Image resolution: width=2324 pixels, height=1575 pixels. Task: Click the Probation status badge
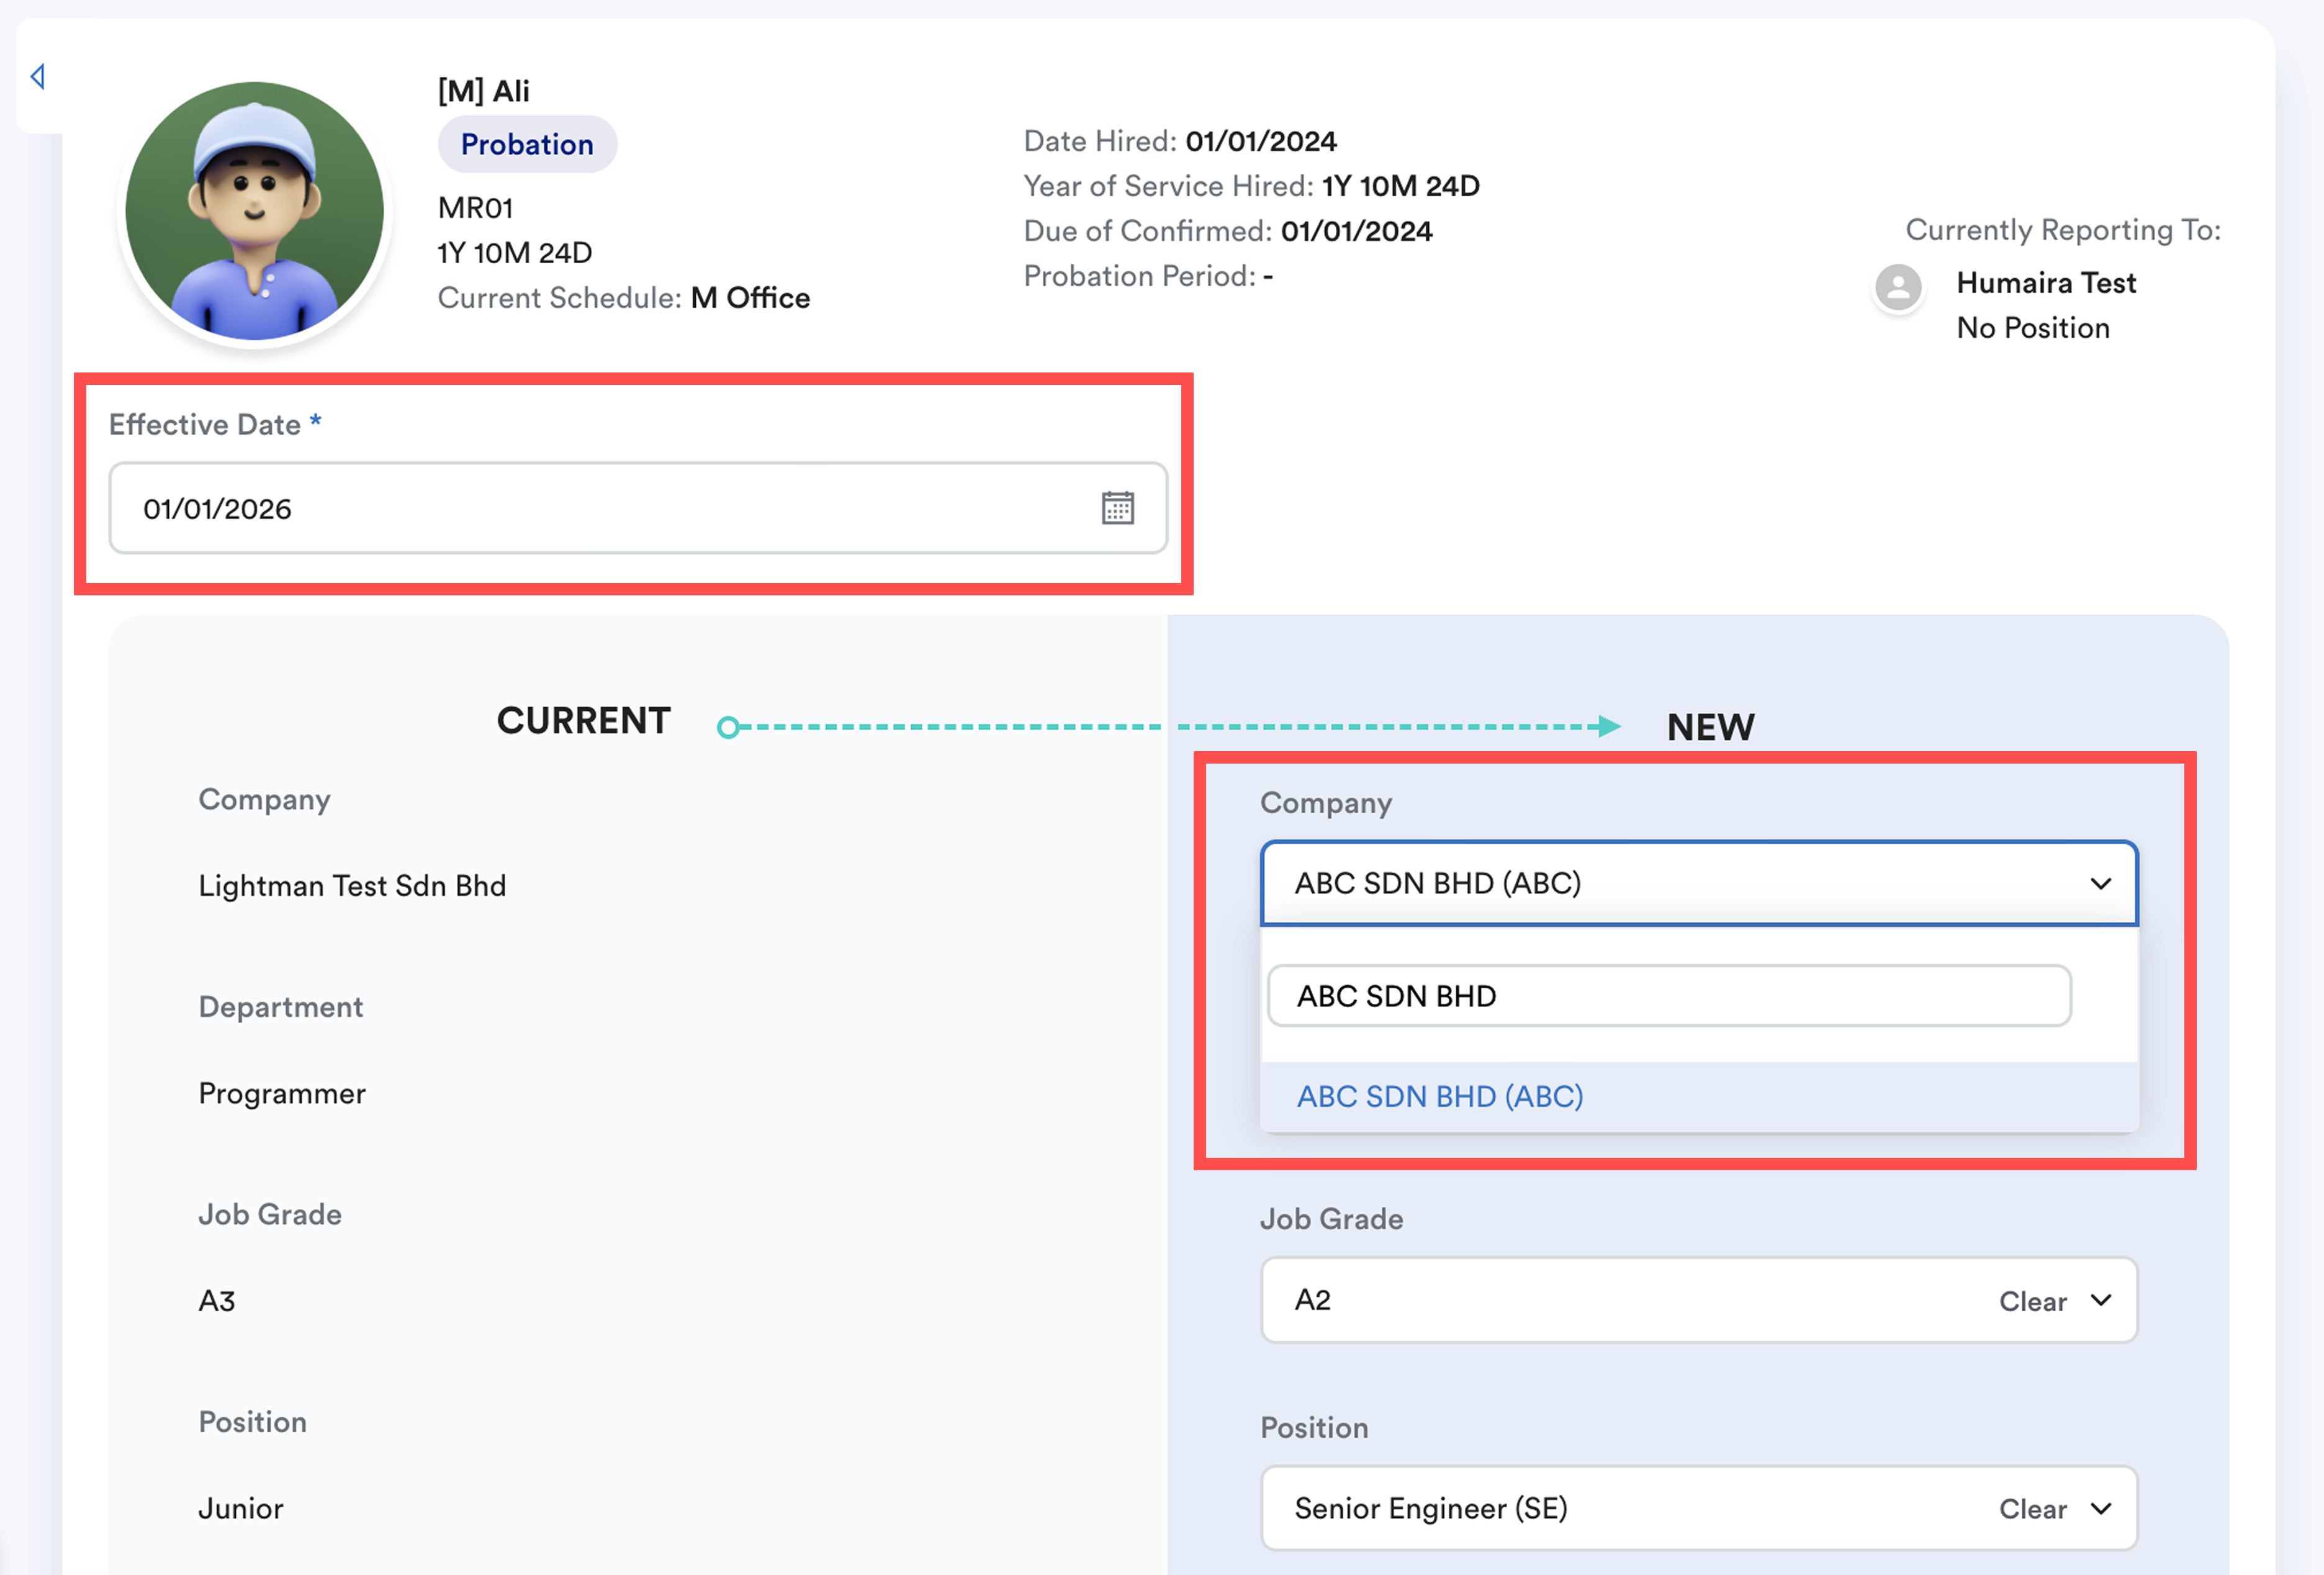click(527, 144)
